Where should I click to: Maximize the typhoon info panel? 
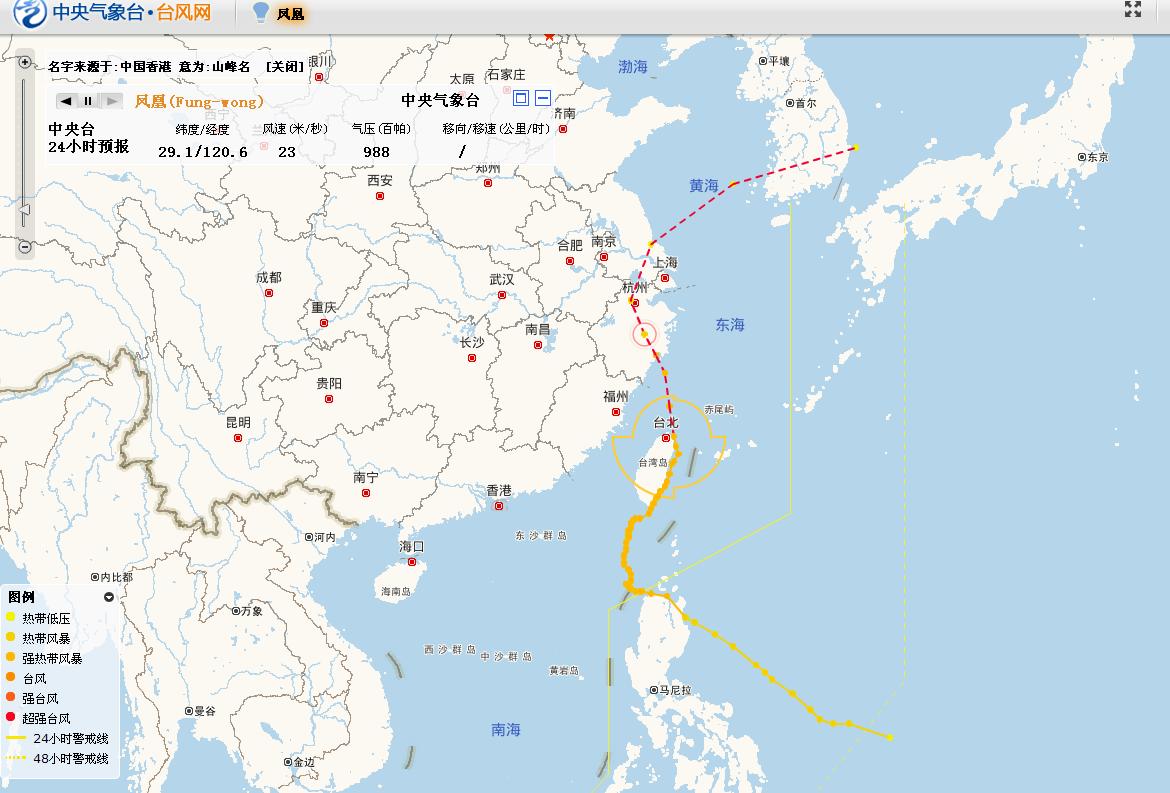coord(521,98)
